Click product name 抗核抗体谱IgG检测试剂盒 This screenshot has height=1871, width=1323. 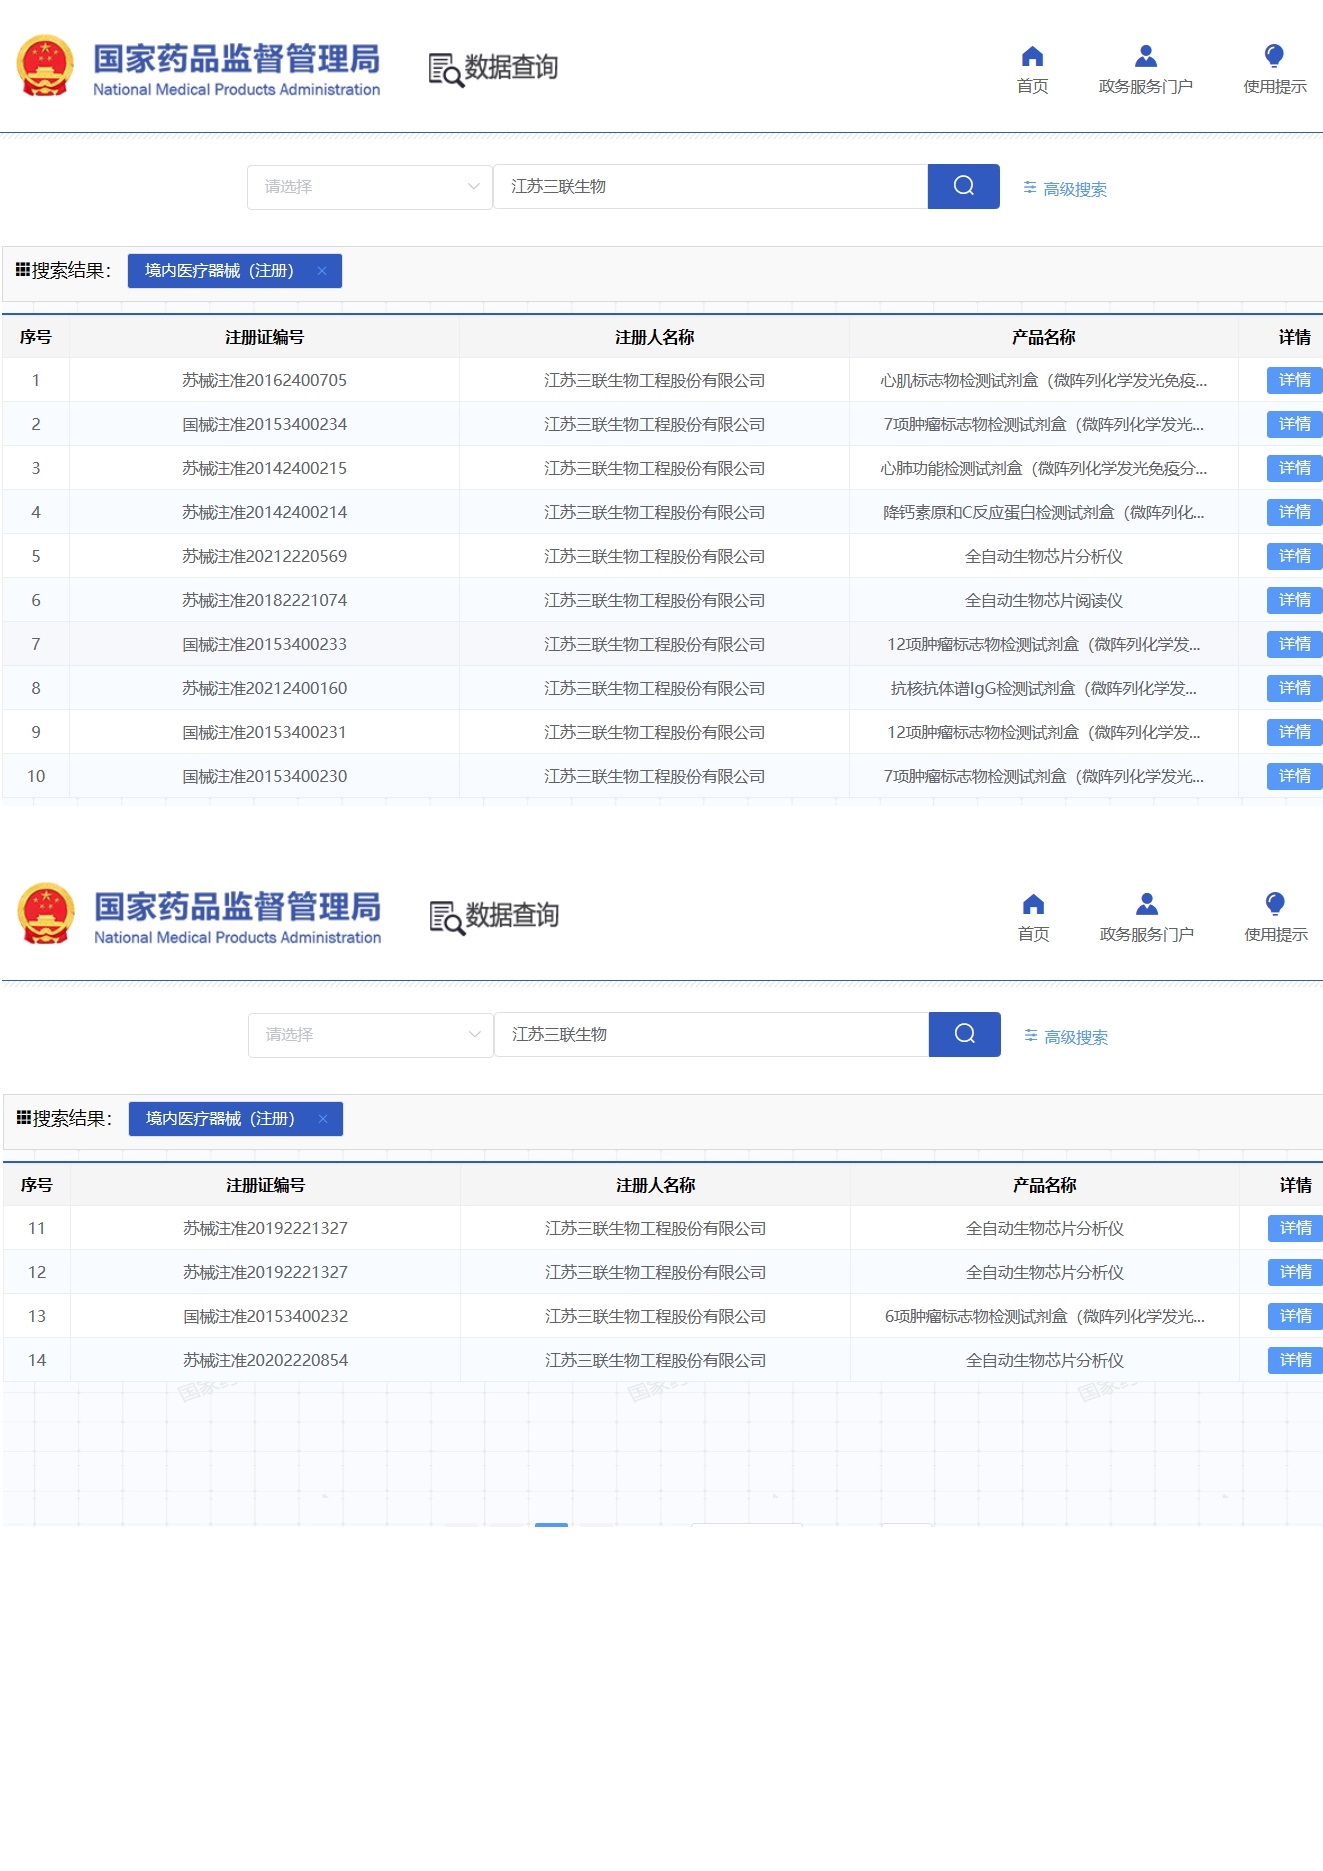point(1044,688)
